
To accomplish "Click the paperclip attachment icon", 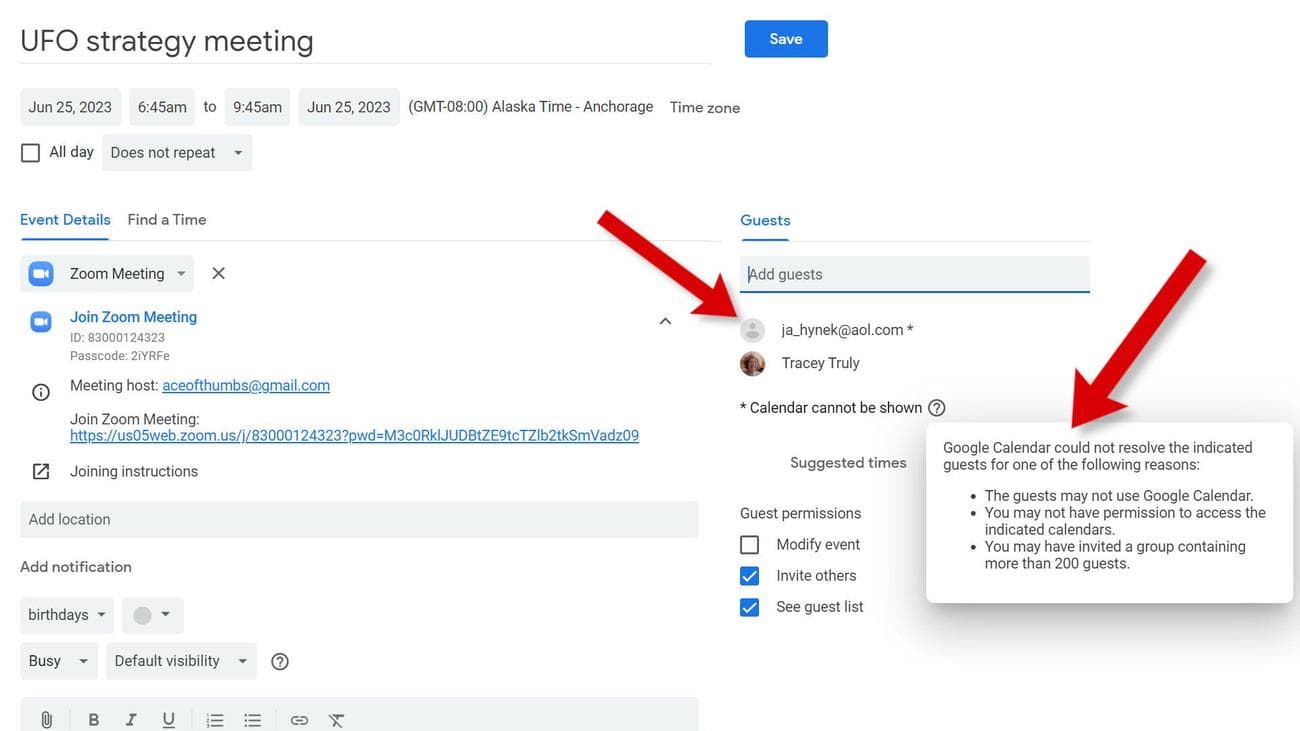I will 46,719.
